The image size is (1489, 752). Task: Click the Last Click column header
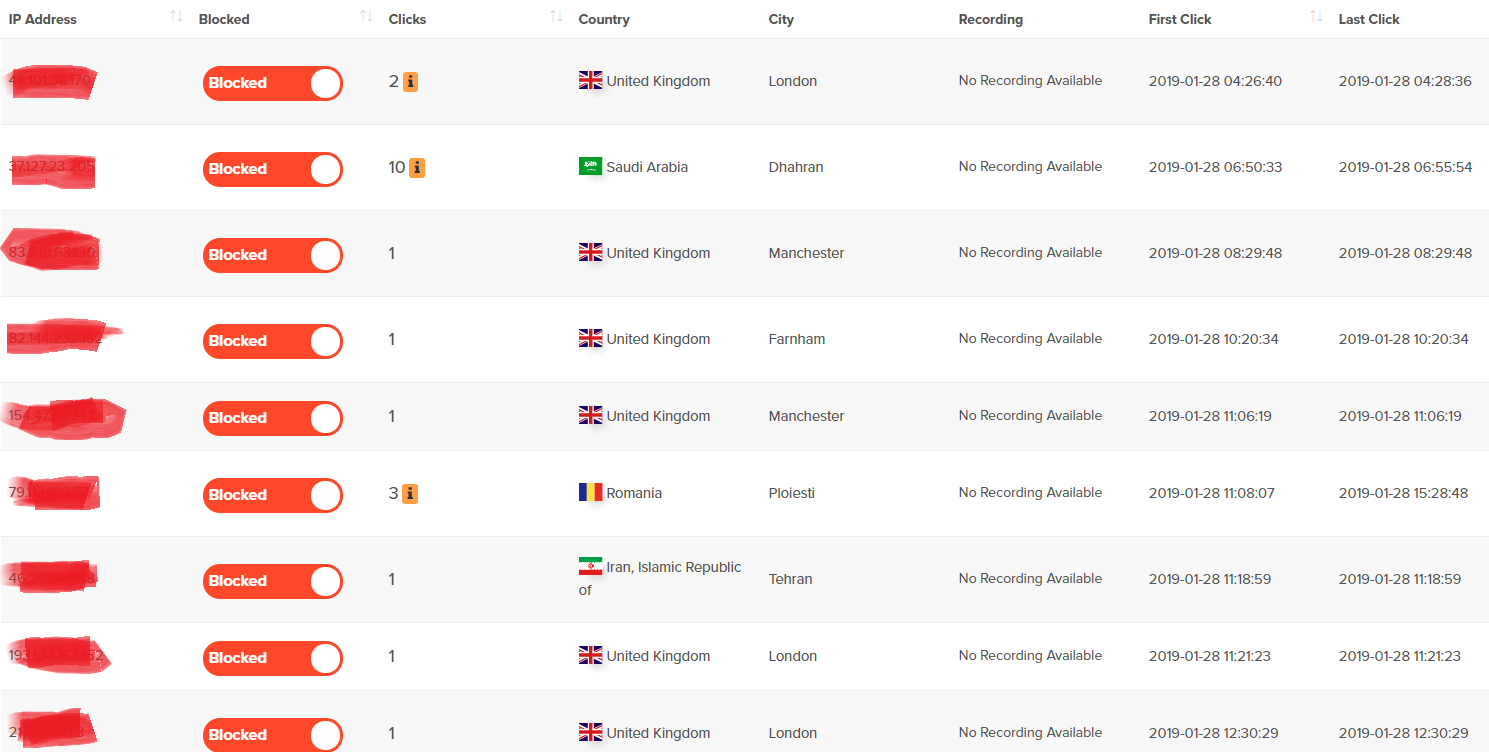pyautogui.click(x=1369, y=19)
